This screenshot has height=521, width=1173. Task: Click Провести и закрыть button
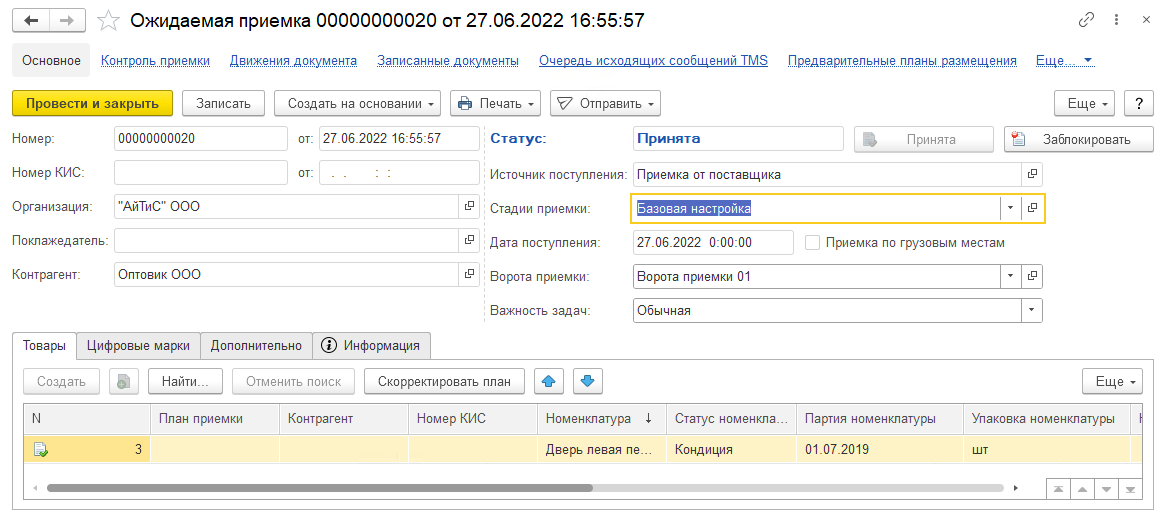[93, 104]
